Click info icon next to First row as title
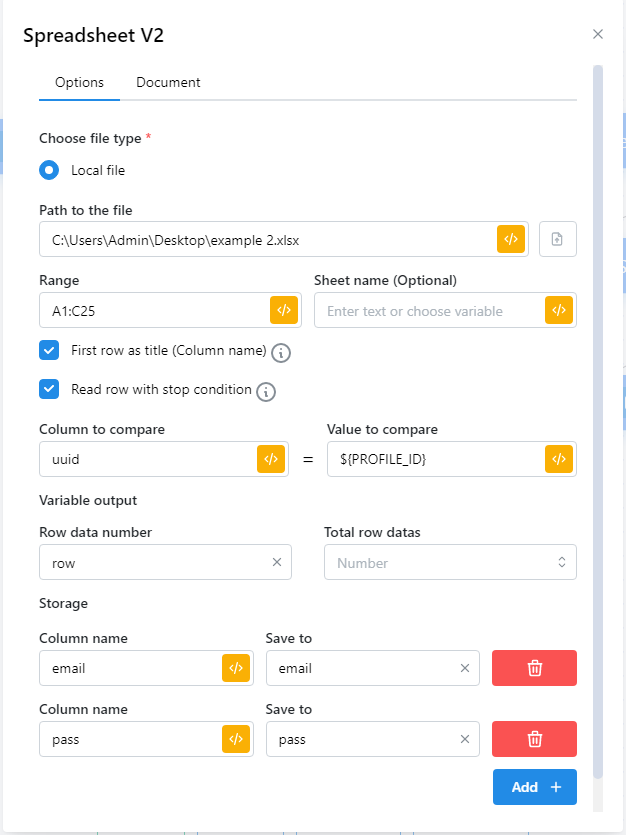Image resolution: width=626 pixels, height=835 pixels. pyautogui.click(x=281, y=353)
